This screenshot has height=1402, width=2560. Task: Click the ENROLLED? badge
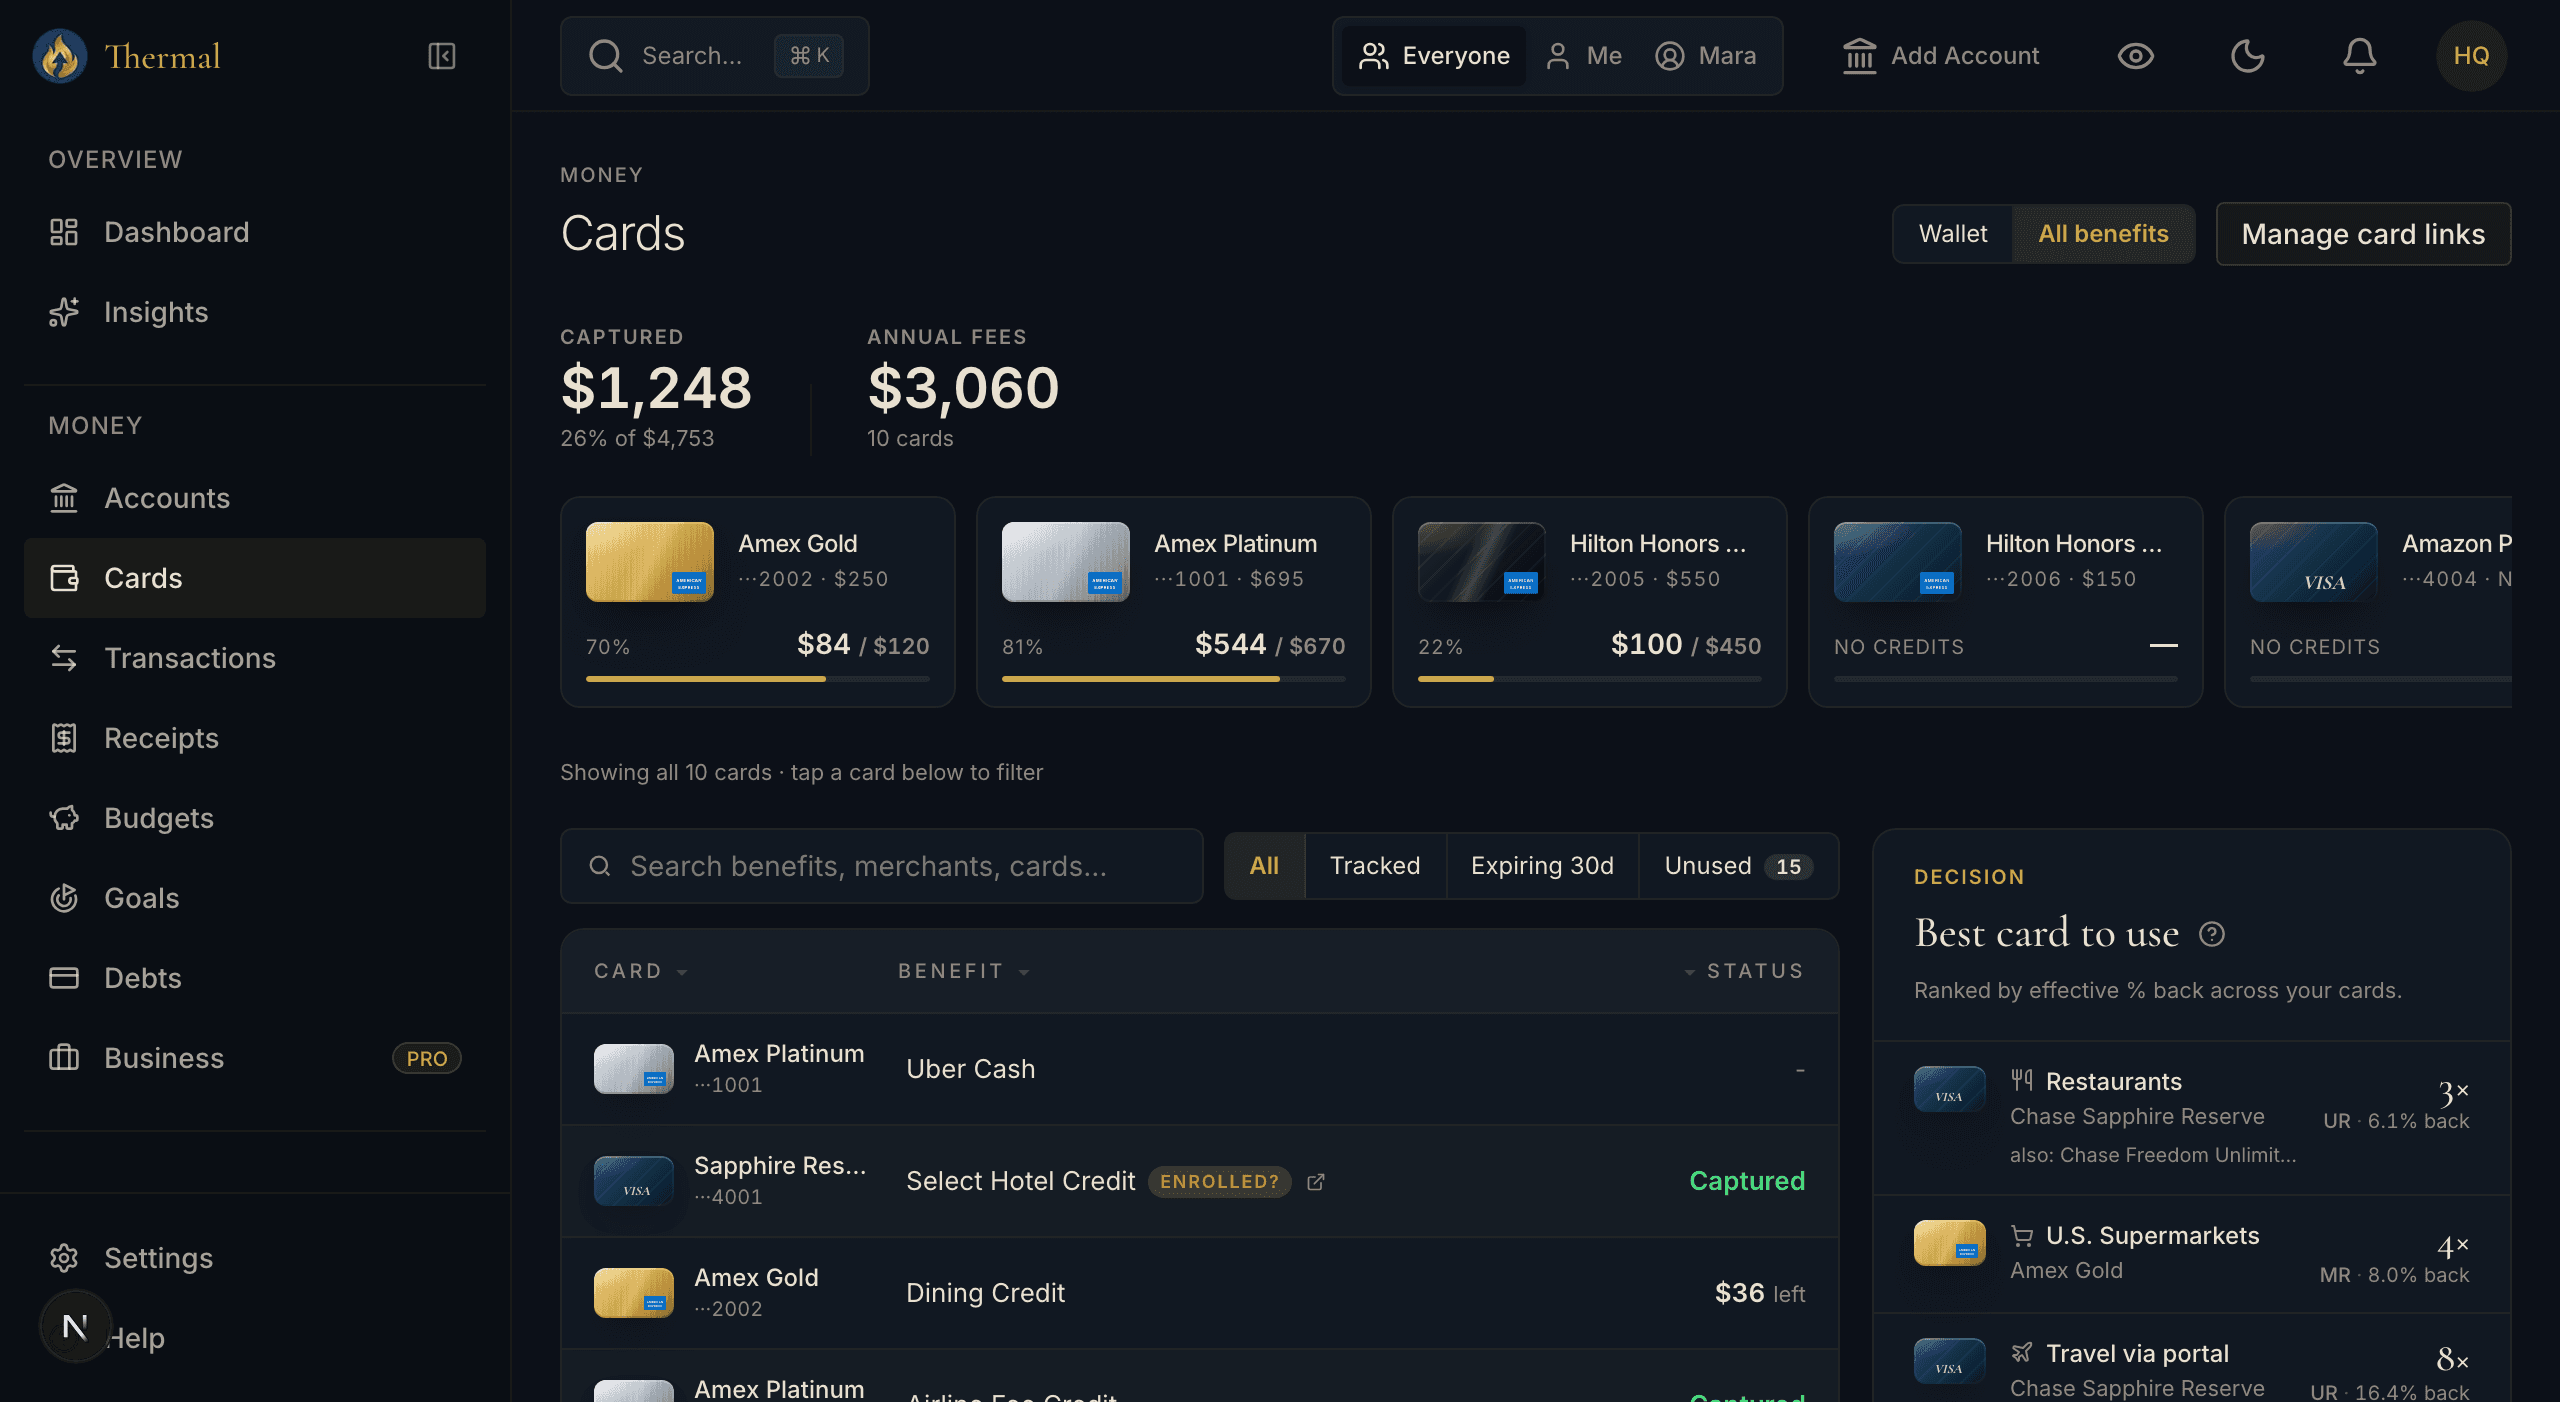pyautogui.click(x=1219, y=1182)
